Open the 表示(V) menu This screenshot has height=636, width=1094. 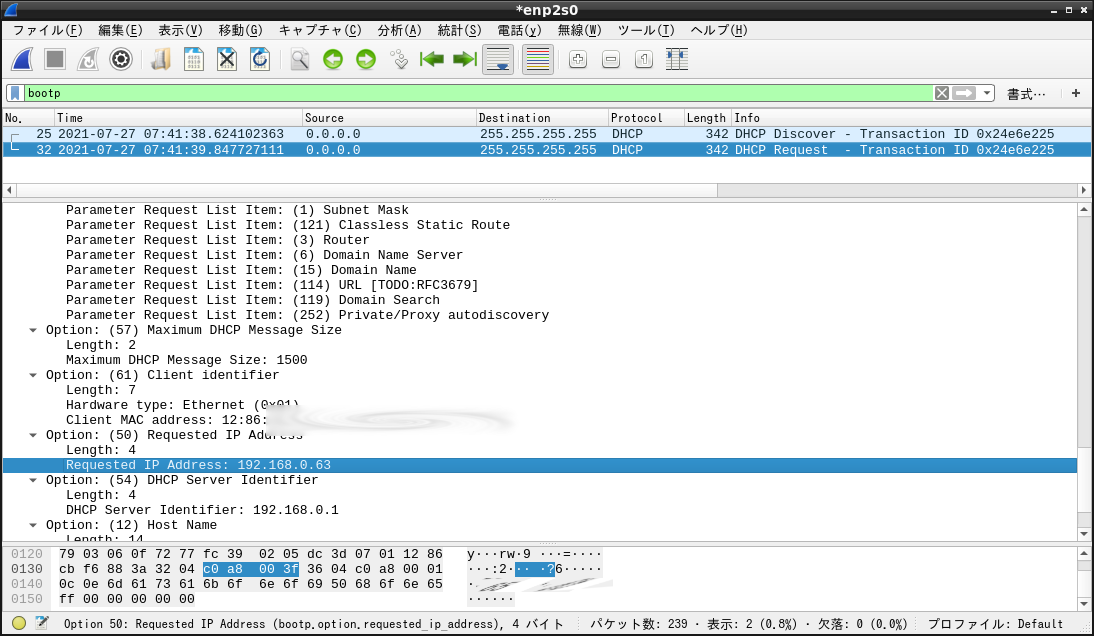(x=180, y=30)
